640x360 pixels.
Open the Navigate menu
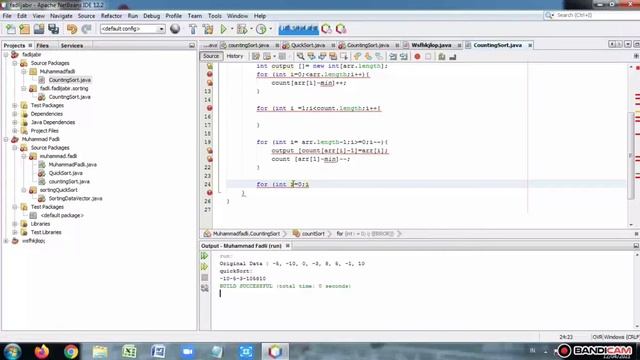61,16
